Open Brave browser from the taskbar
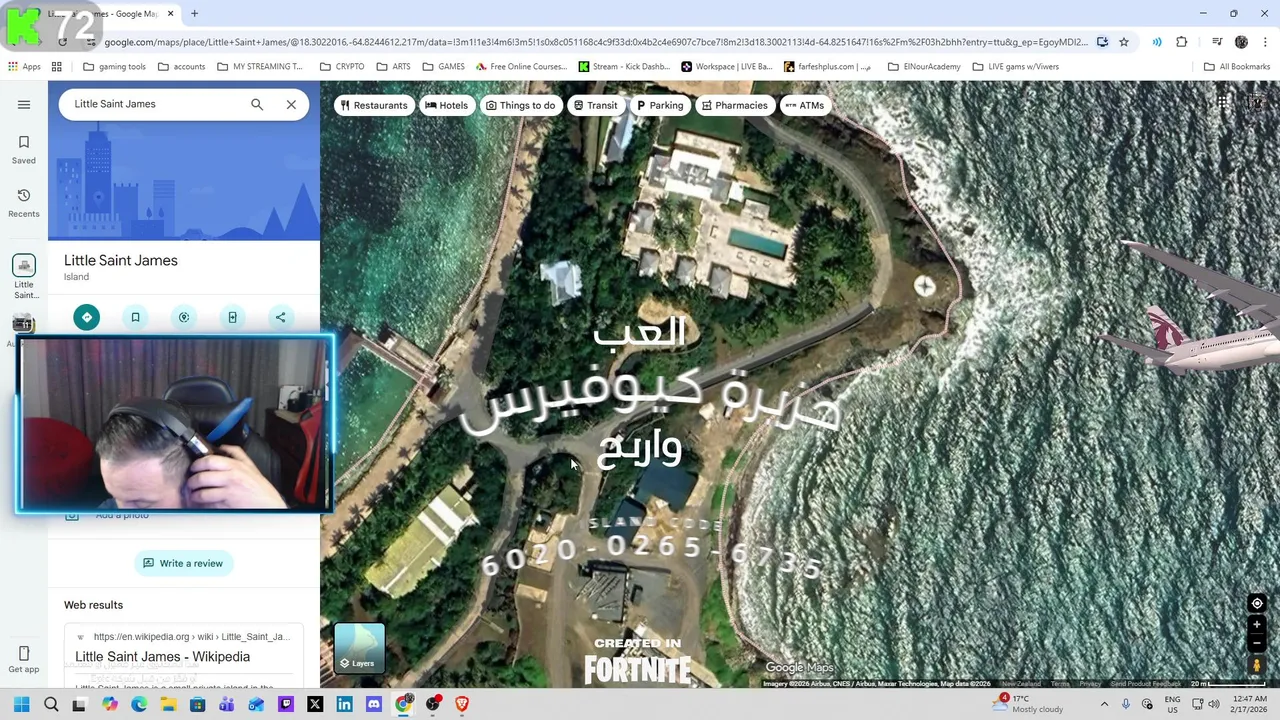This screenshot has width=1280, height=720. [462, 704]
